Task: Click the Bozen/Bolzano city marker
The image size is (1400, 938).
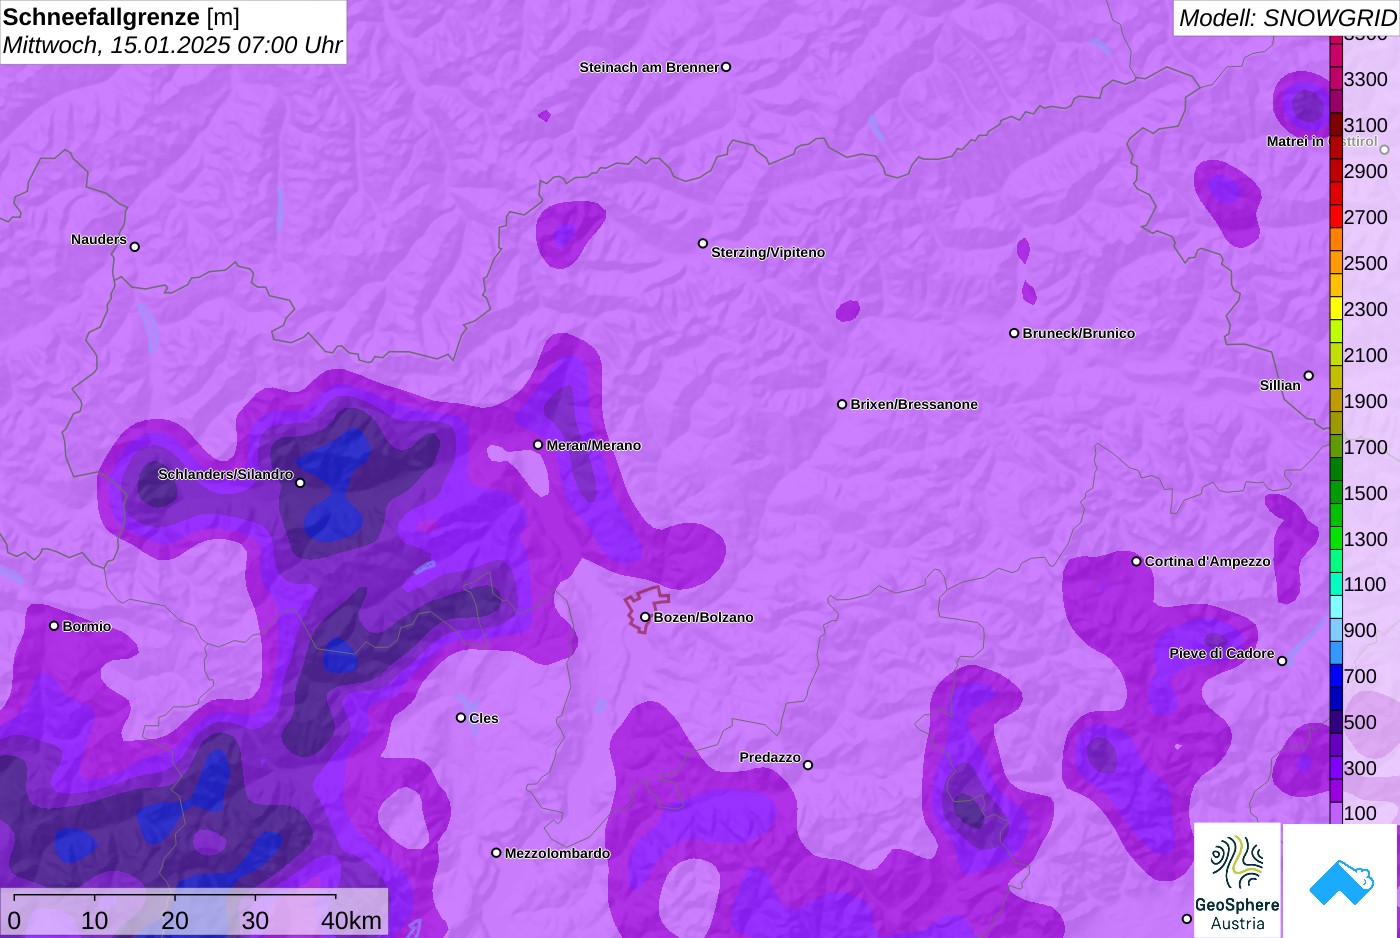Action: [x=645, y=617]
